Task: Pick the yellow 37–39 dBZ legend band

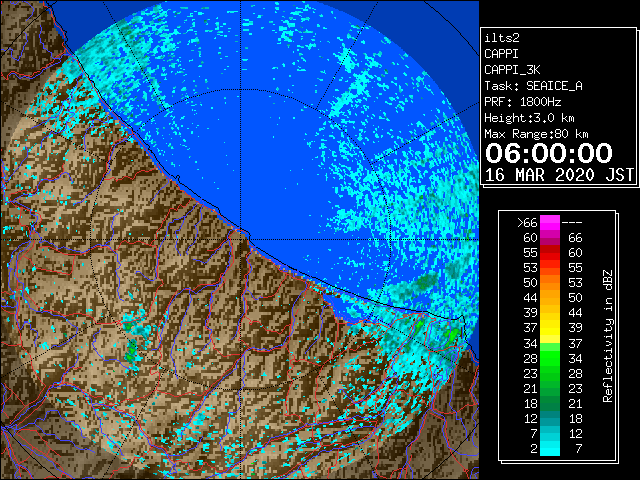Action: coord(550,328)
